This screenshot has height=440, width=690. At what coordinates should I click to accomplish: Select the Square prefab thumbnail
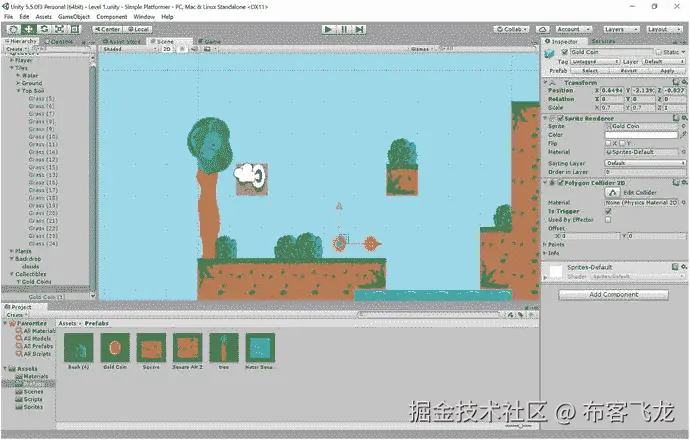pyautogui.click(x=151, y=347)
